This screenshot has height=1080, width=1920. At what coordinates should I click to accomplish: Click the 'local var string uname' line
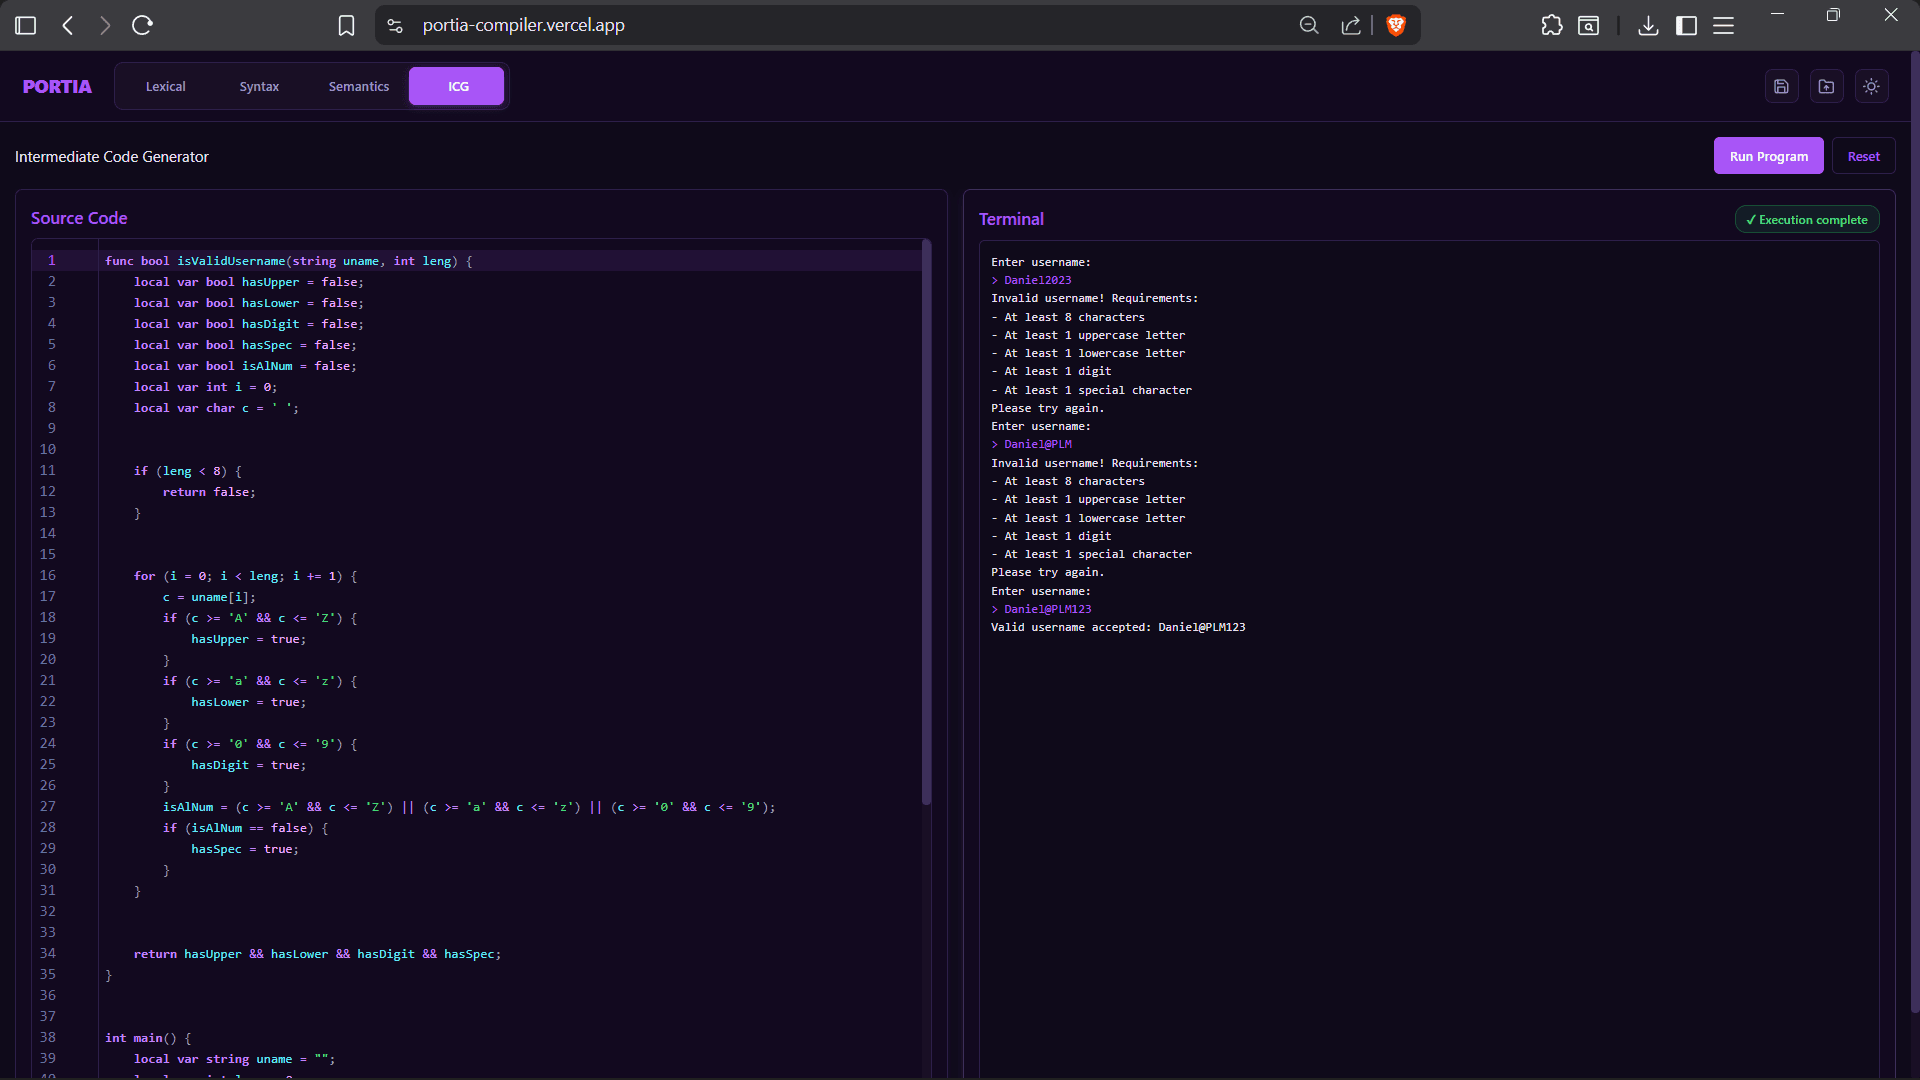[x=235, y=1059]
